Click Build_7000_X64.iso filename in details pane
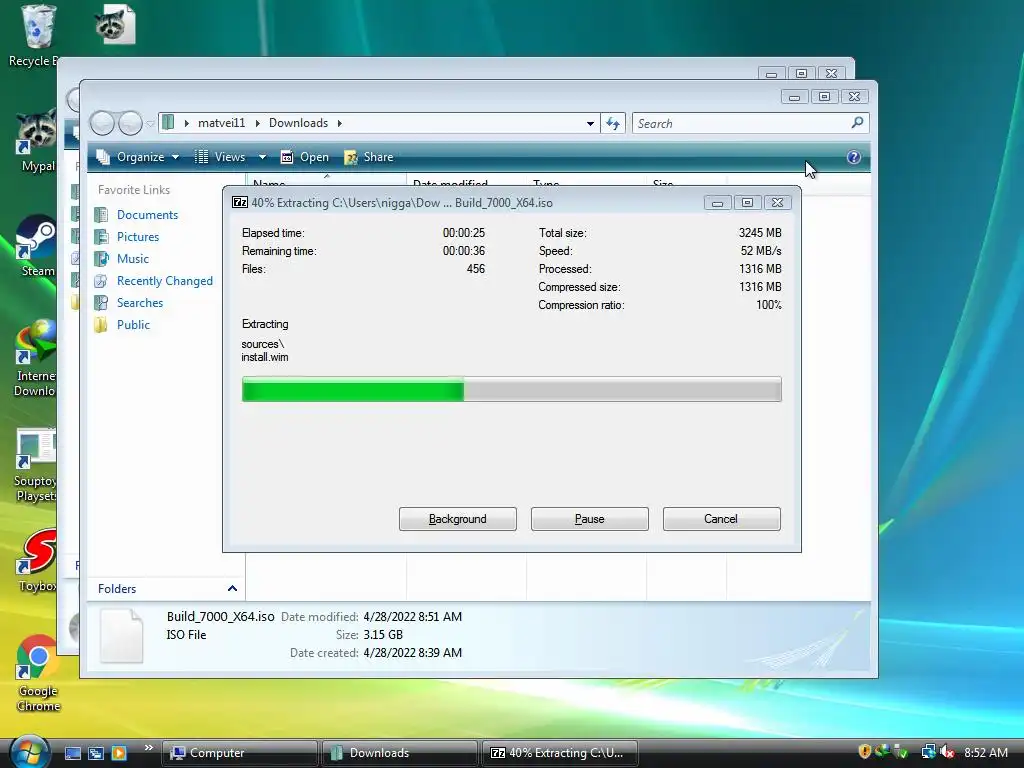 (220, 616)
